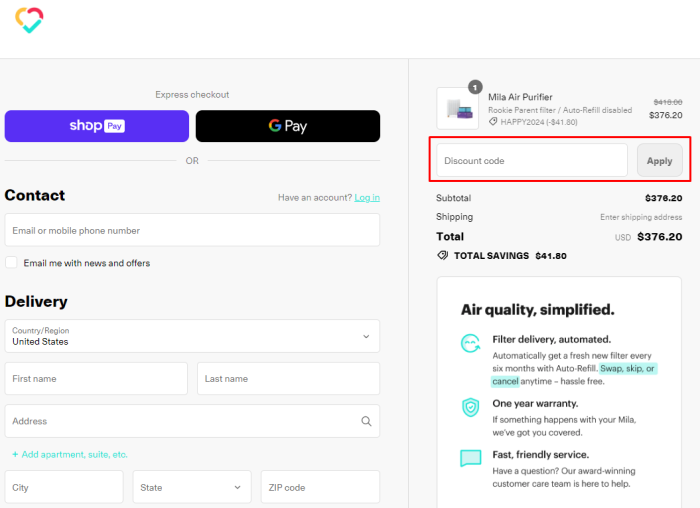700x508 pixels.
Task: Click the warranty shield icon
Action: tap(471, 407)
